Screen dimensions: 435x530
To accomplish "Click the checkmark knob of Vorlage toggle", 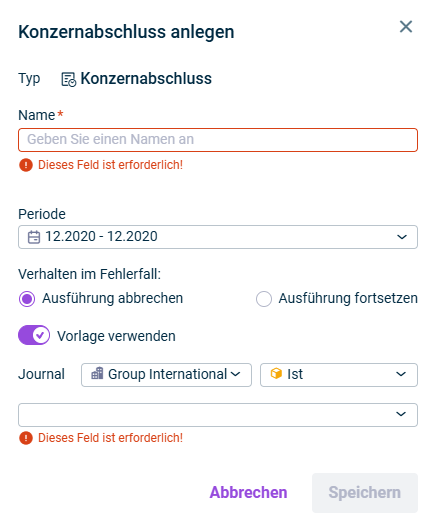I will 41,335.
